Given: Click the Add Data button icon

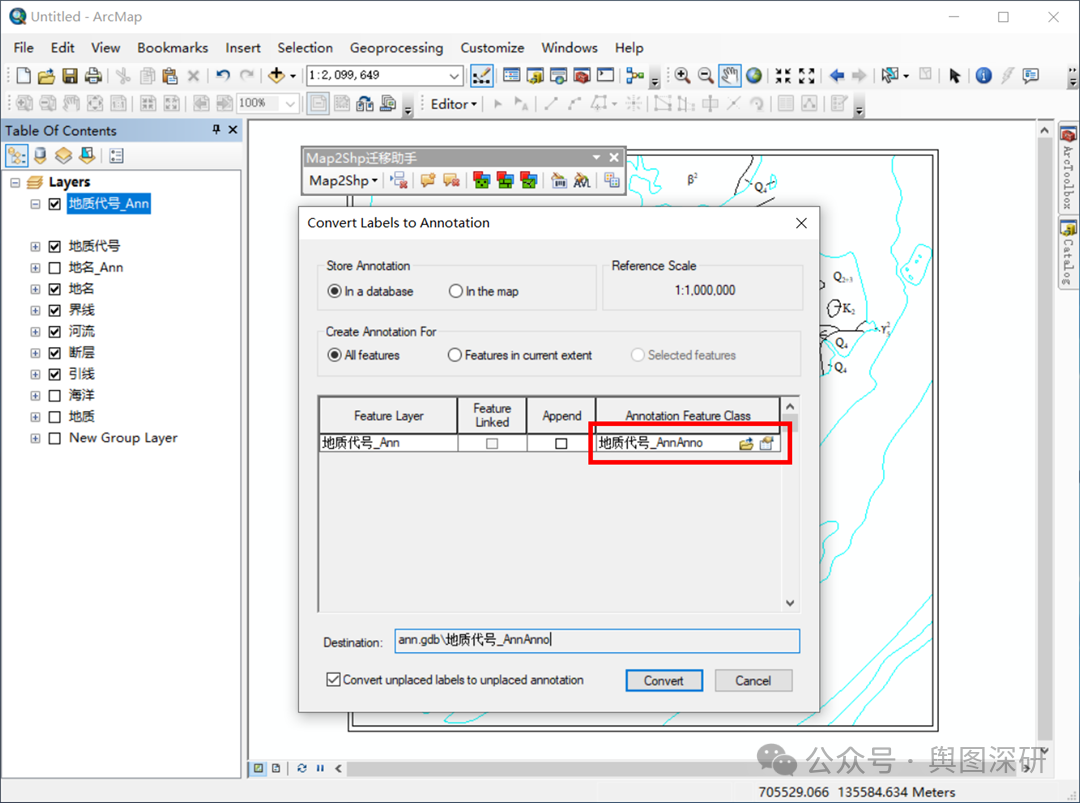Looking at the screenshot, I should (x=277, y=76).
